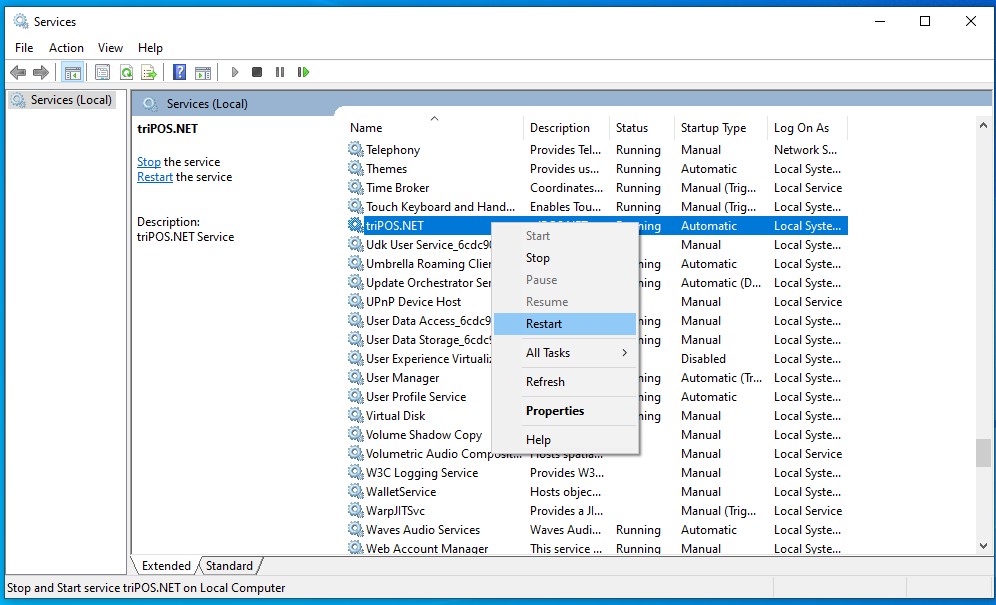This screenshot has width=996, height=605.
Task: Click the gear icon beside Themes
Action: tap(356, 168)
